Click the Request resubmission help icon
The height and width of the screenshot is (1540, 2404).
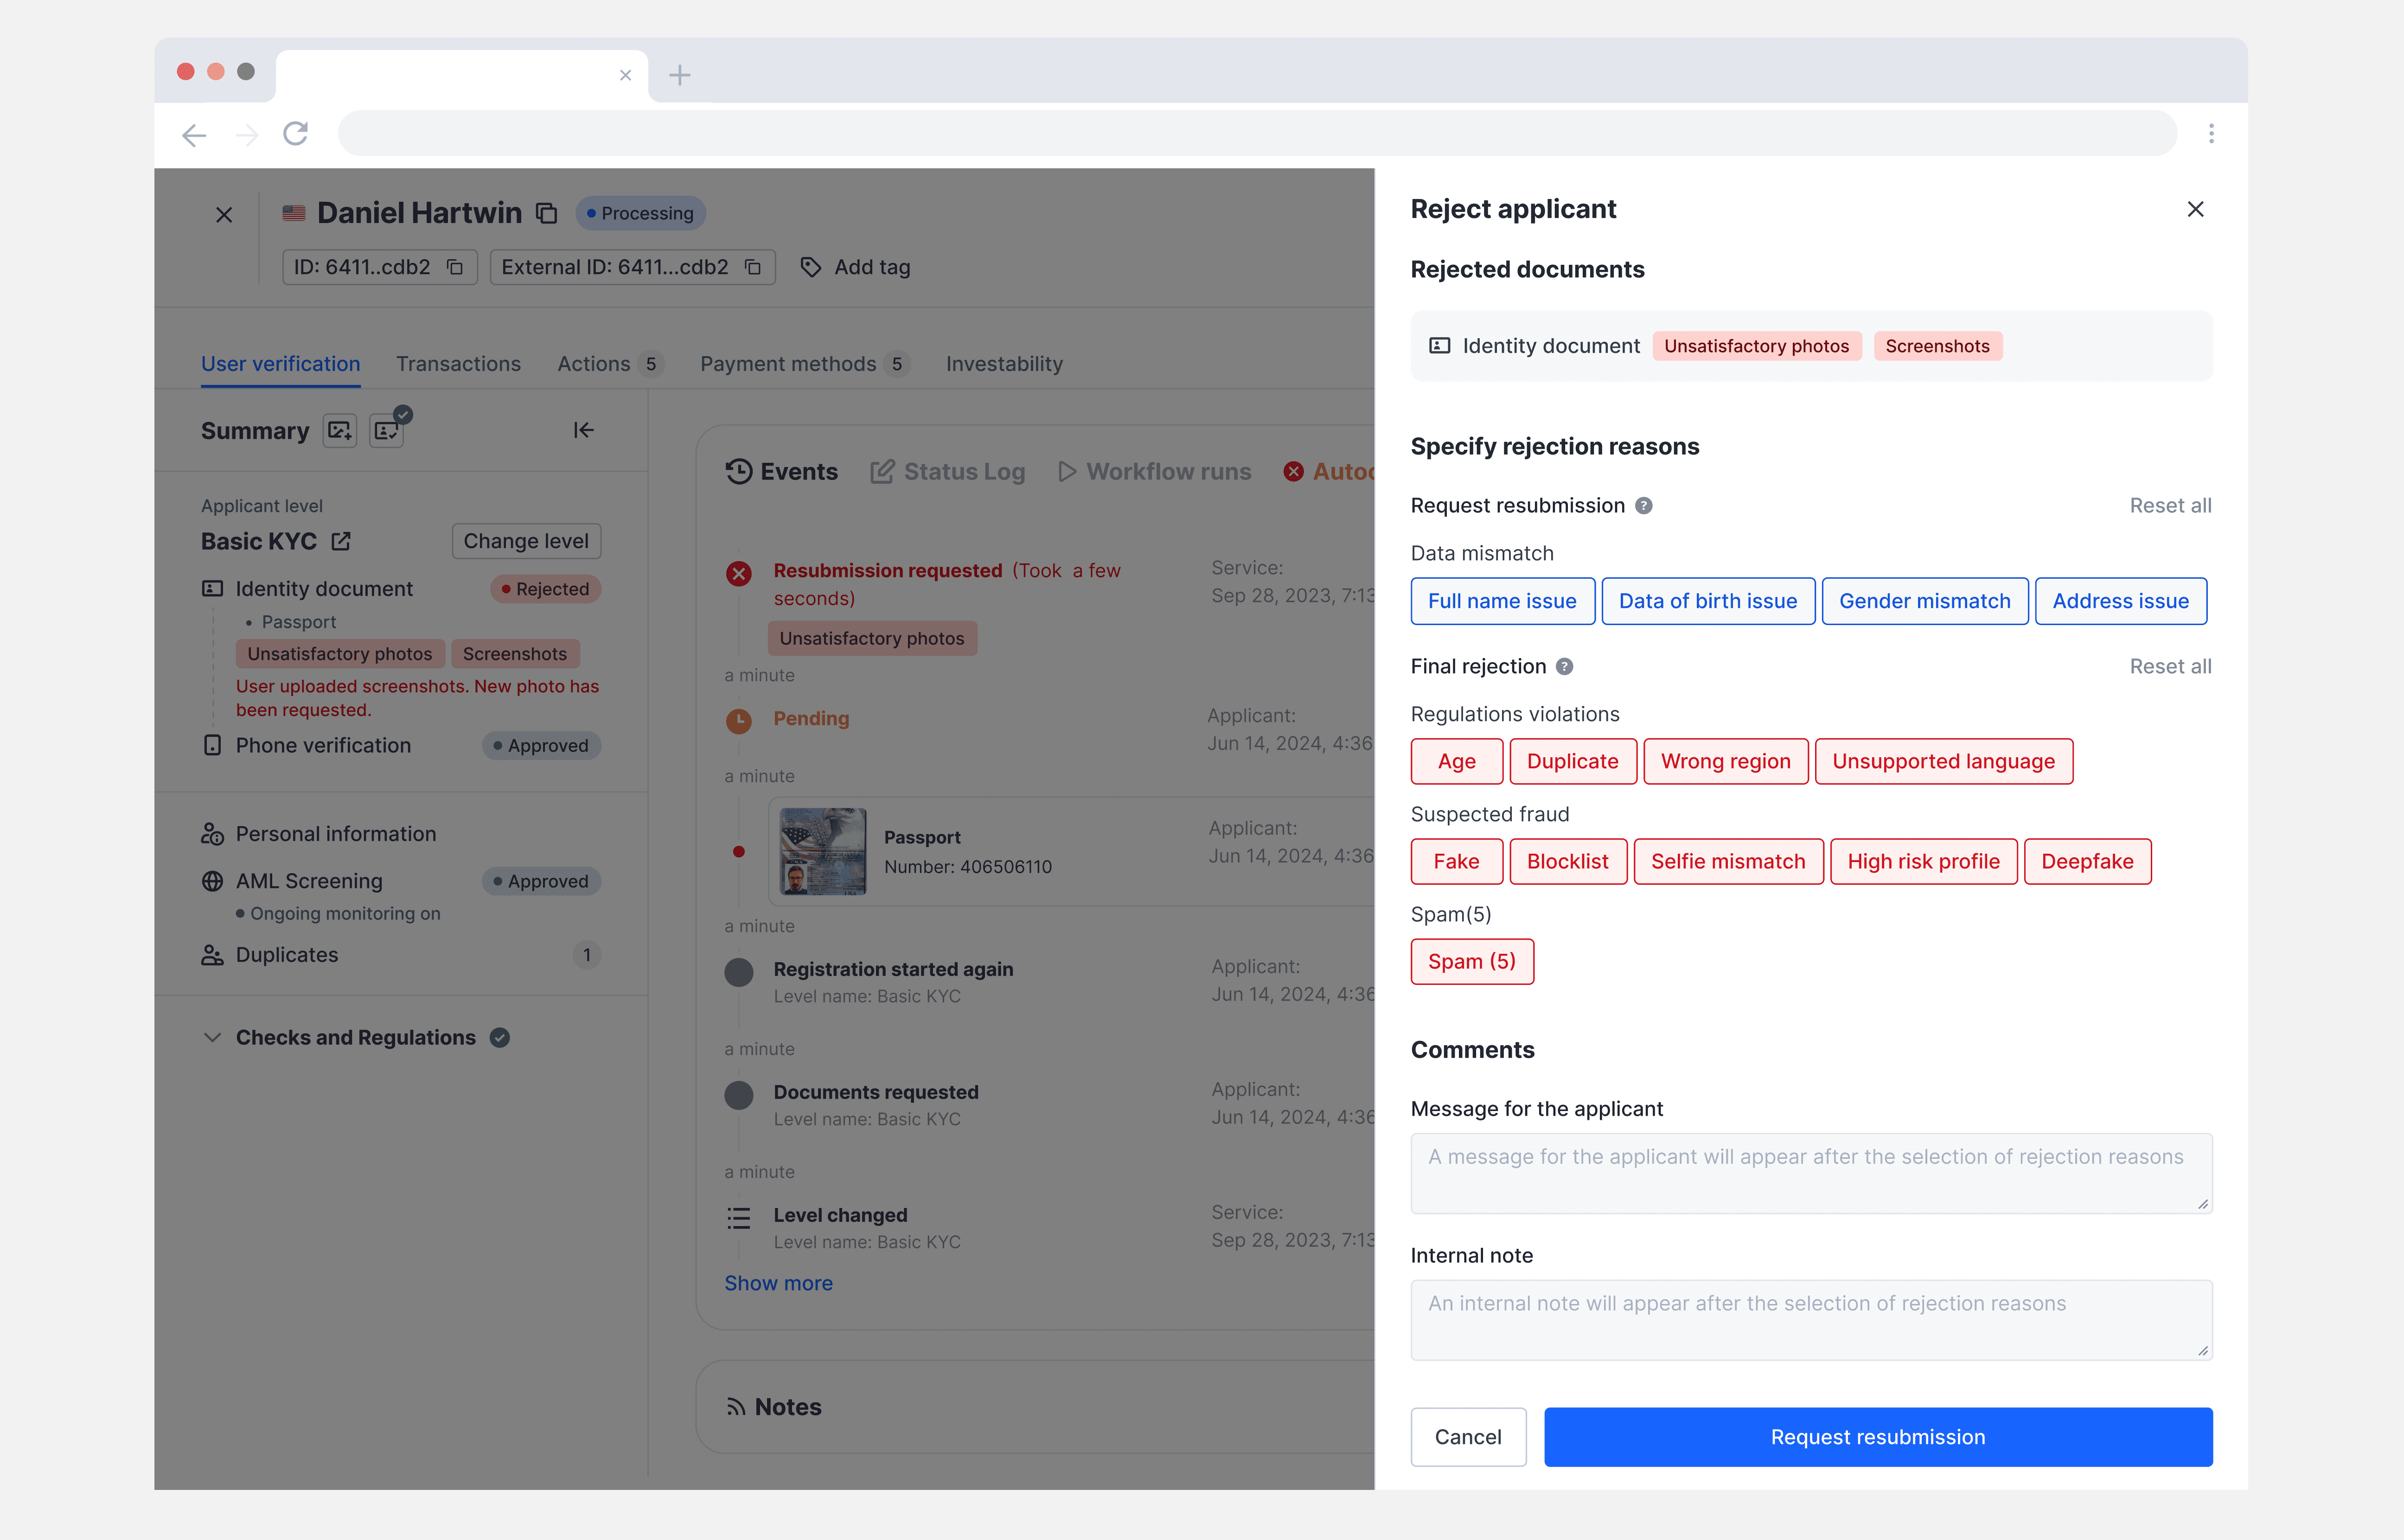pos(1643,506)
